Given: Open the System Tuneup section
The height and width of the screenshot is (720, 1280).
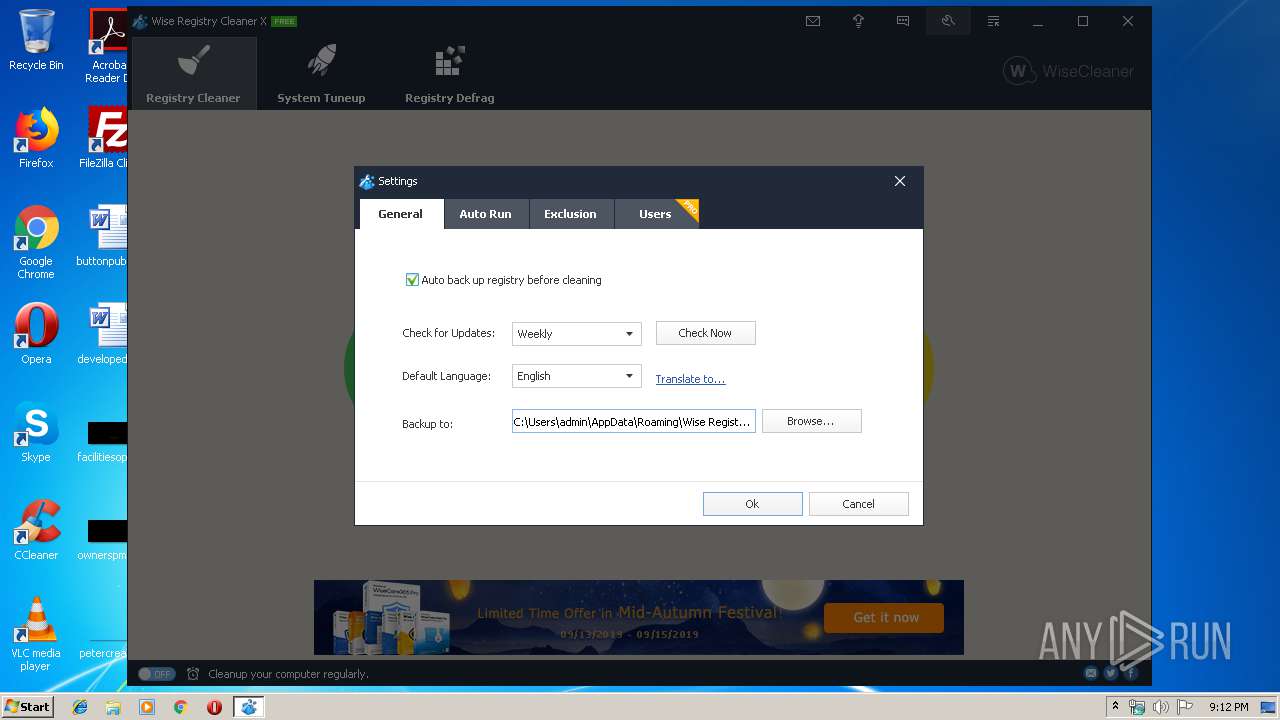Looking at the screenshot, I should coord(321,73).
